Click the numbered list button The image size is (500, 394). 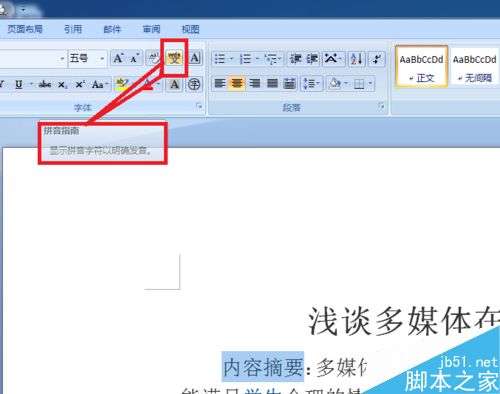pyautogui.click(x=245, y=59)
